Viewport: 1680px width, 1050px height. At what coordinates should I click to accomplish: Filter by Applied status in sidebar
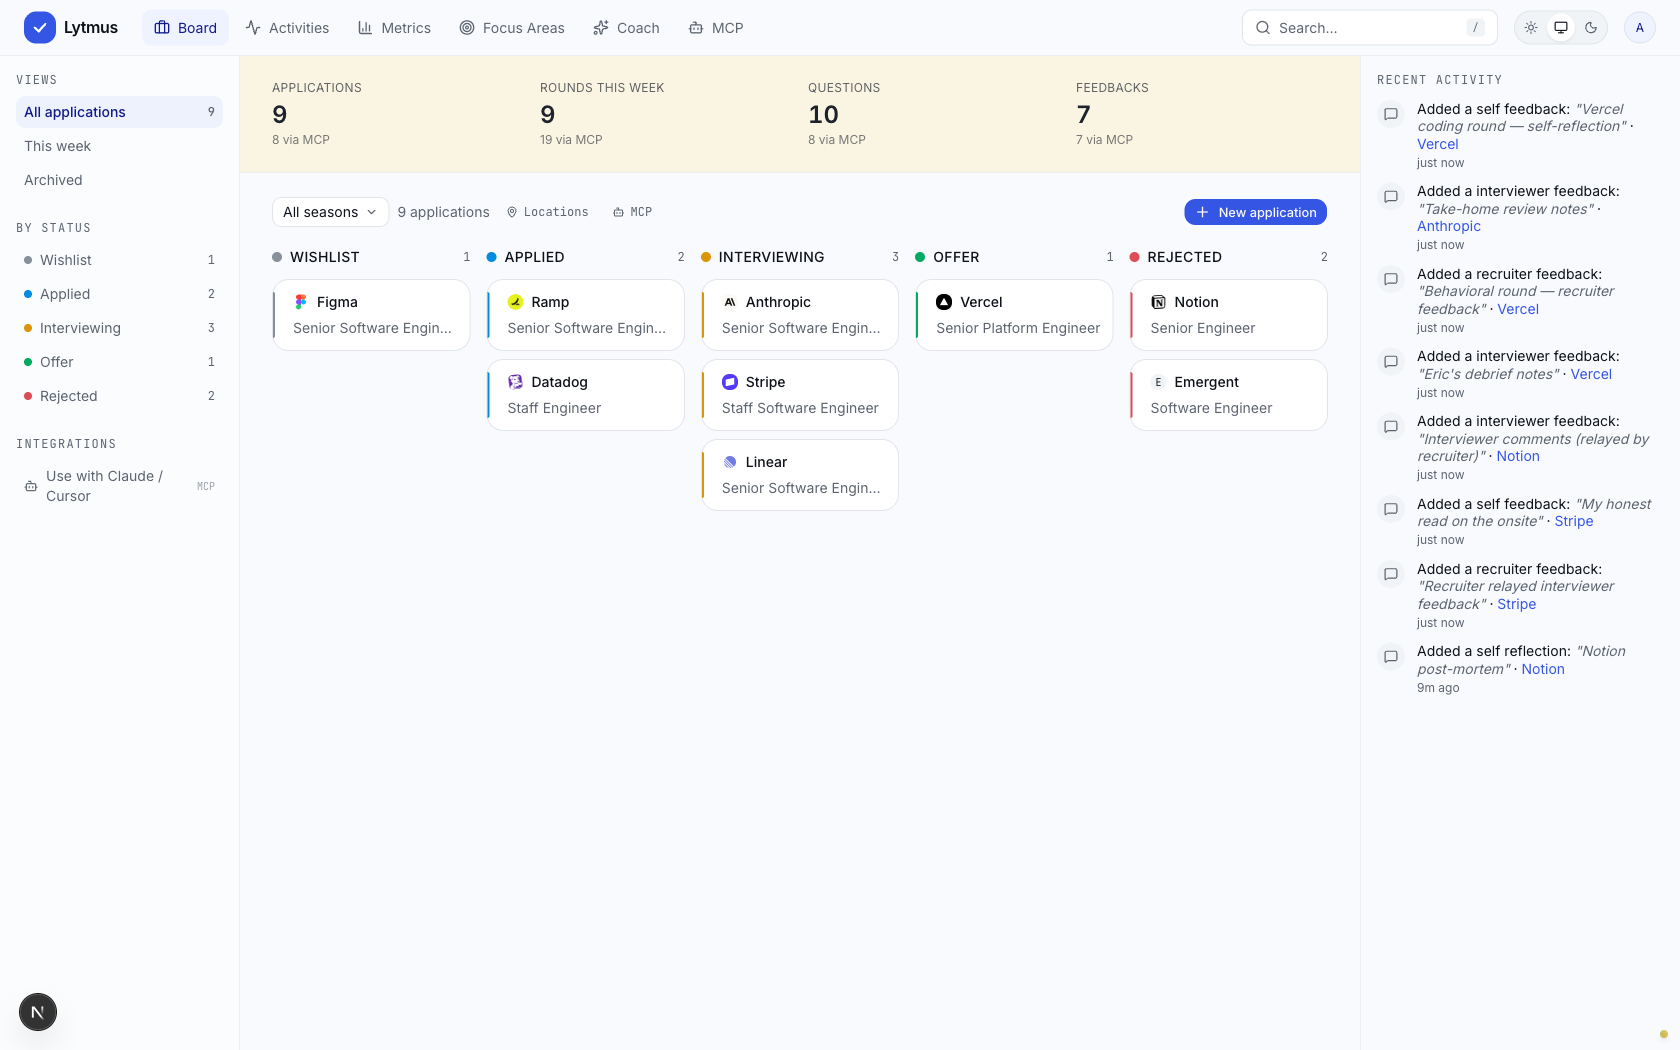(119, 294)
